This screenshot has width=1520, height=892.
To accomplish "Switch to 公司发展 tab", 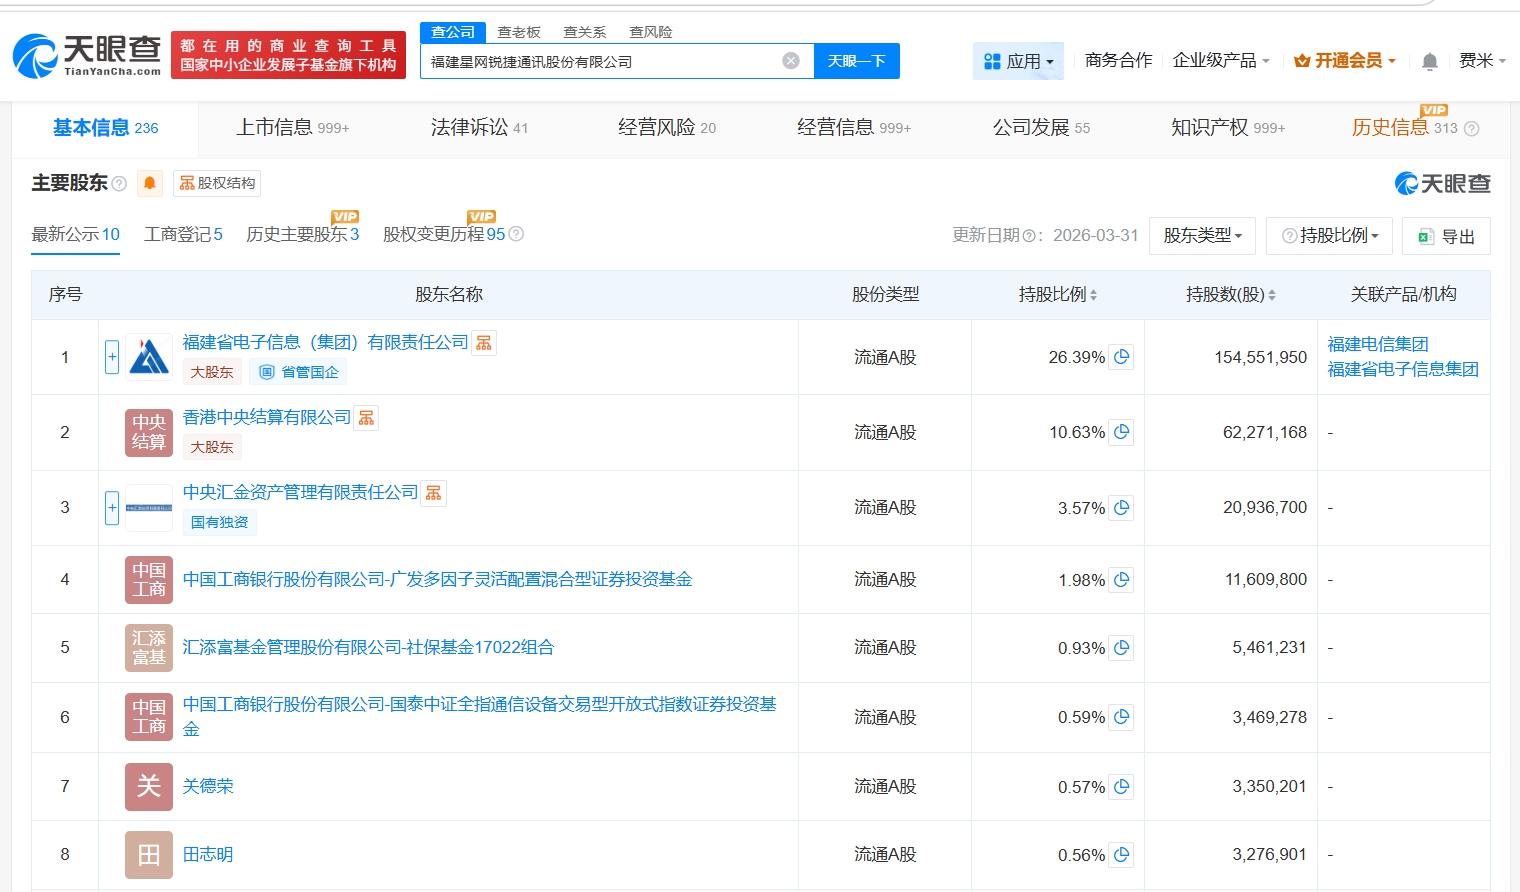I will [1041, 128].
